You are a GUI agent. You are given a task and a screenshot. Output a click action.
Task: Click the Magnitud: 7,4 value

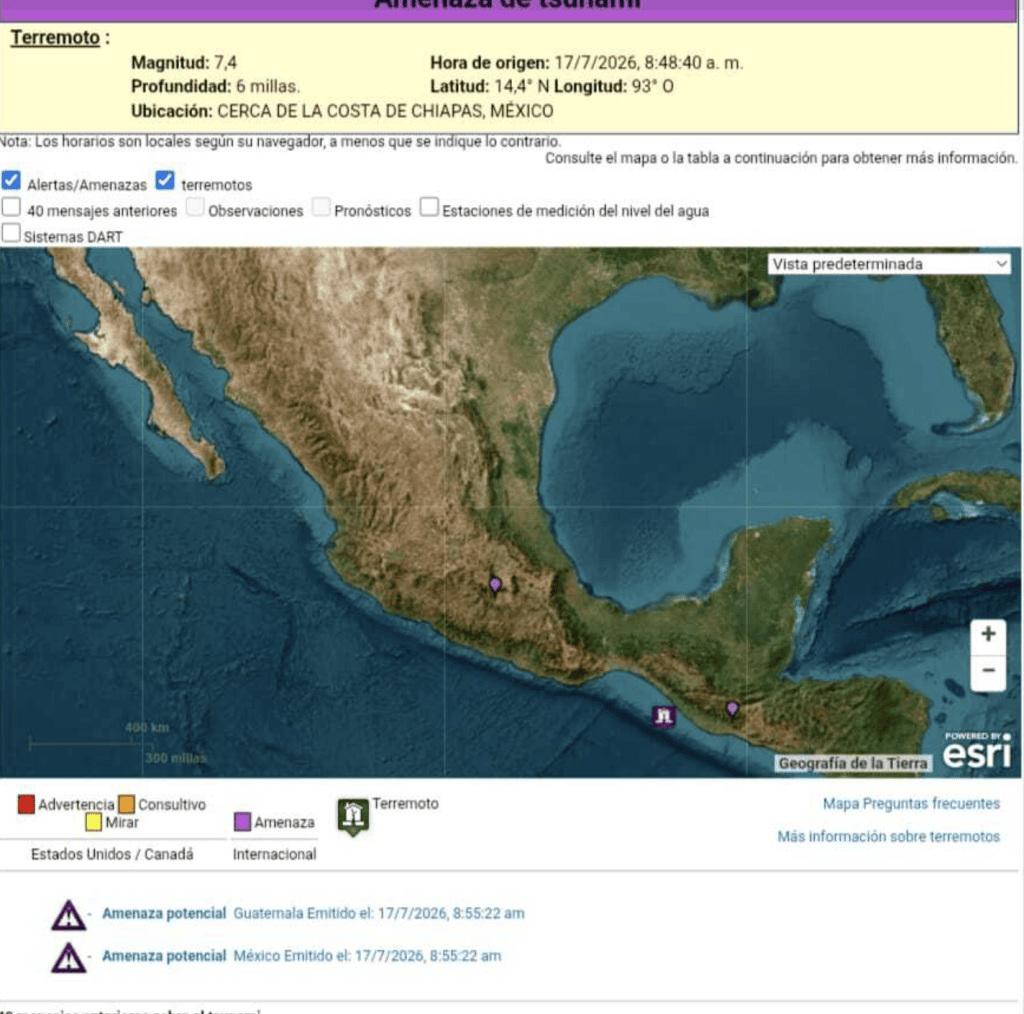184,63
